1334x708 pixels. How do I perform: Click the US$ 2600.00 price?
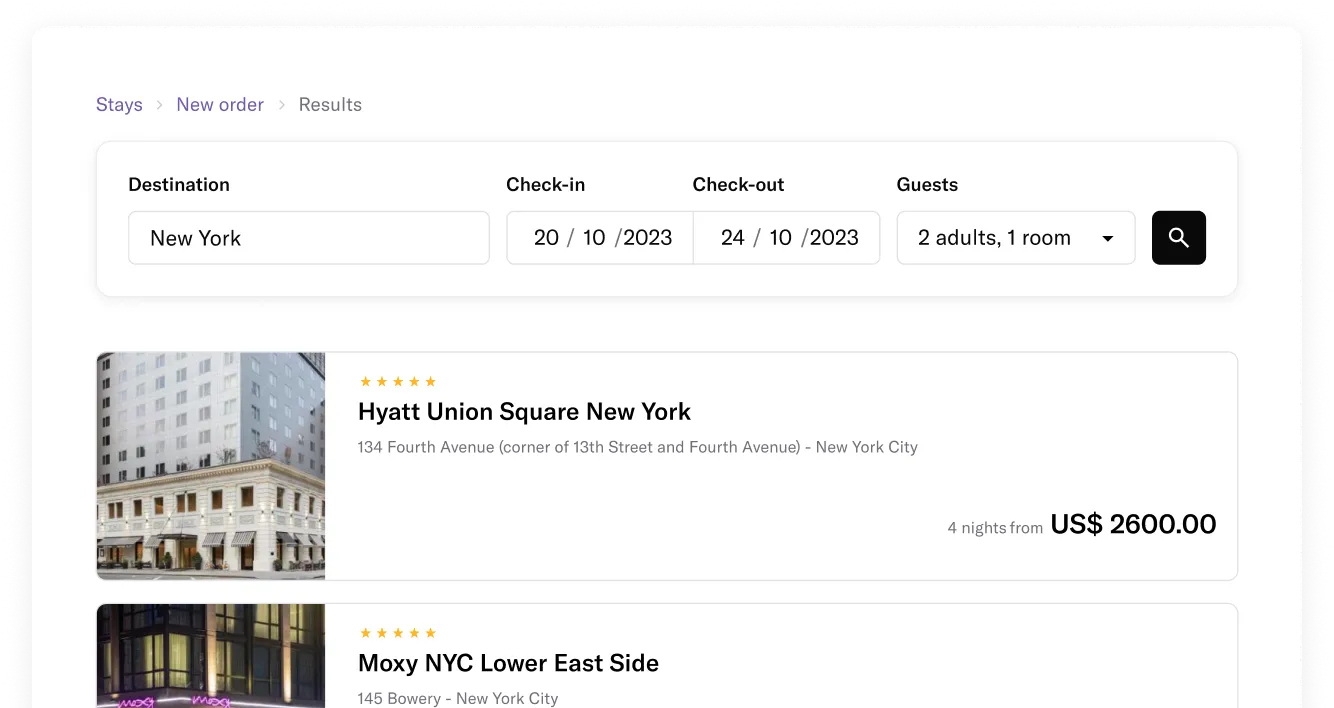[x=1132, y=524]
